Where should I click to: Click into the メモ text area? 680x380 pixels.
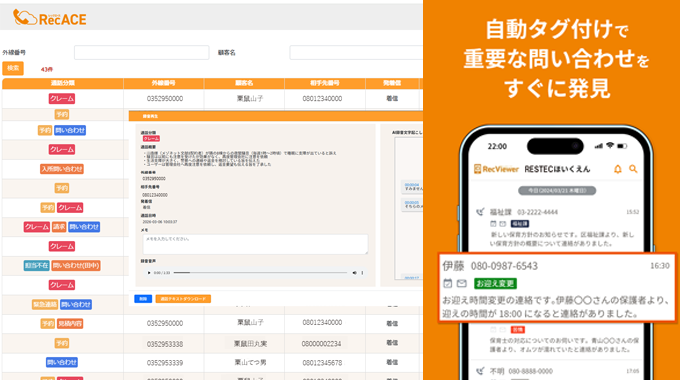(255, 244)
